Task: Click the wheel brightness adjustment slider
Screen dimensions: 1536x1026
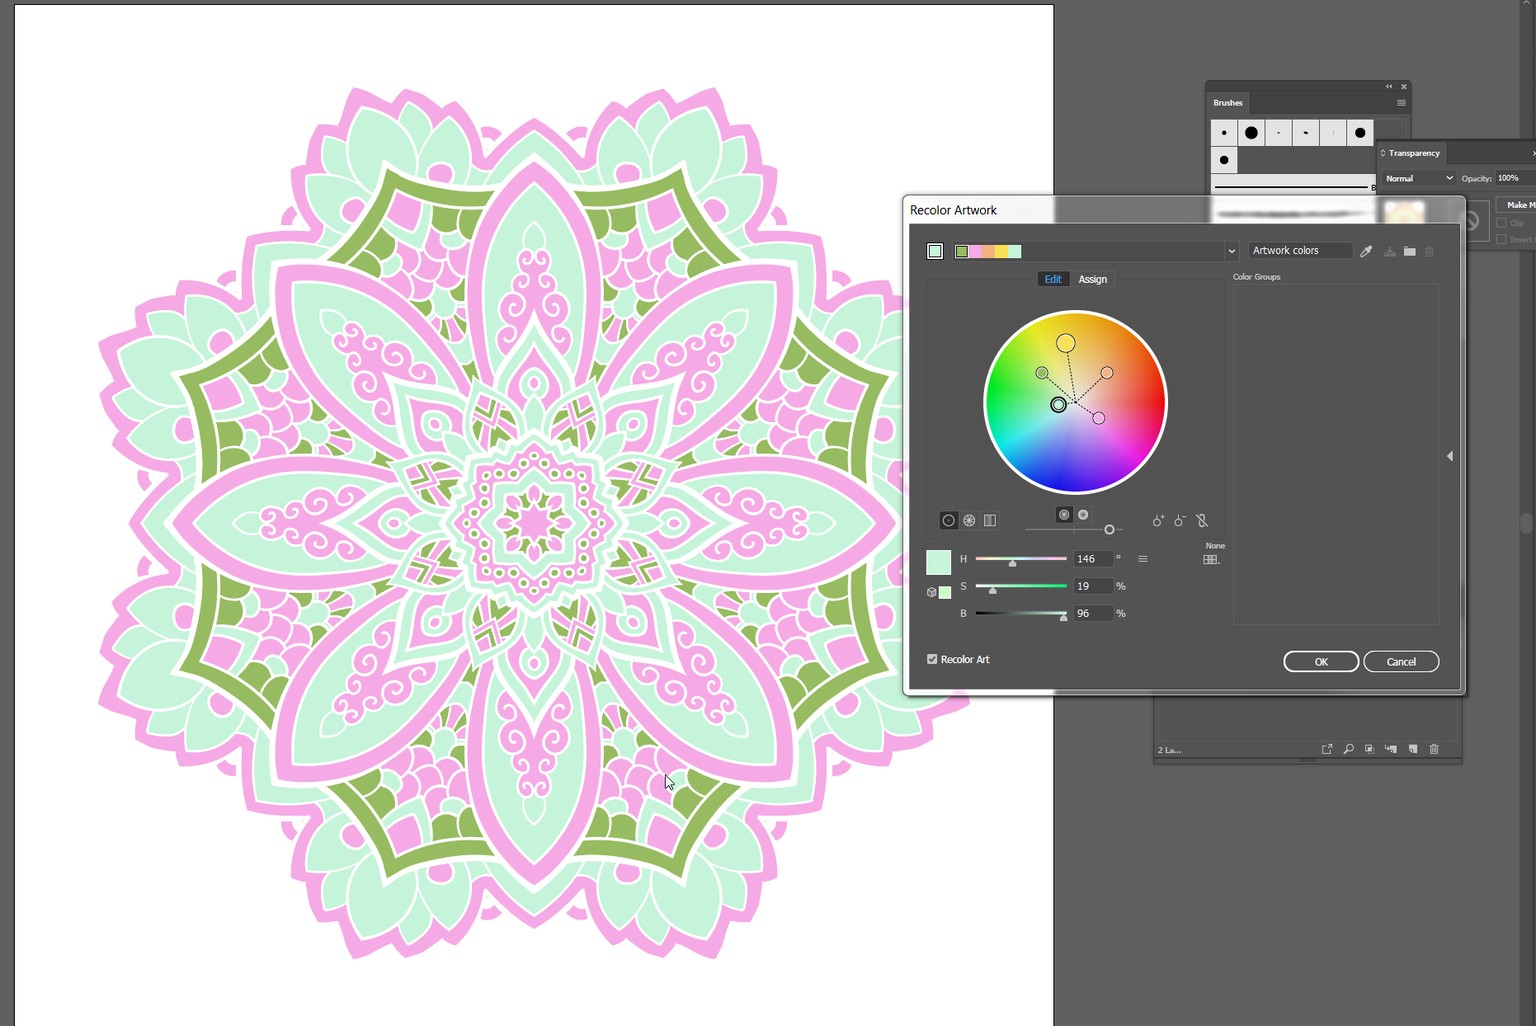Action: 1074,529
